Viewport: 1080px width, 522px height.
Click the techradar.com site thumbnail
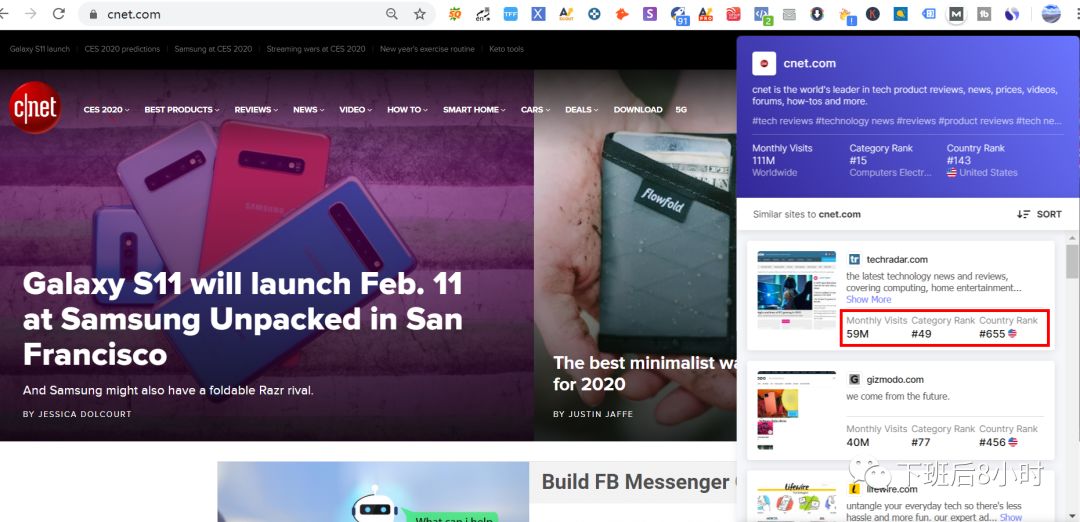coord(796,293)
